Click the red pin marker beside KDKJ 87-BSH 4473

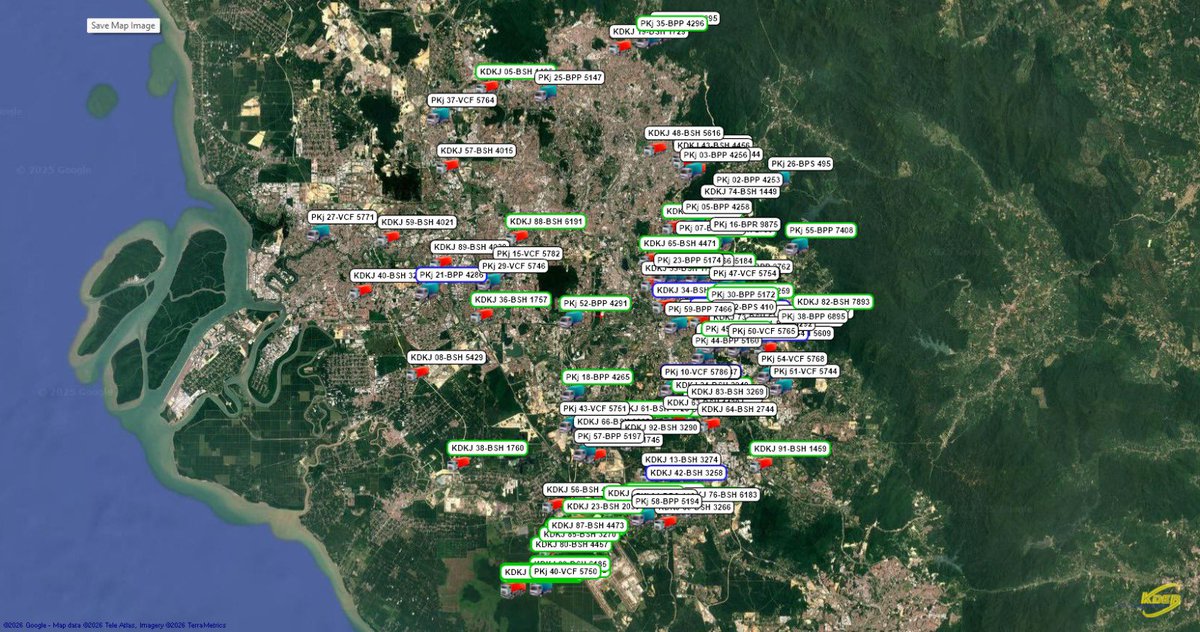(667, 522)
